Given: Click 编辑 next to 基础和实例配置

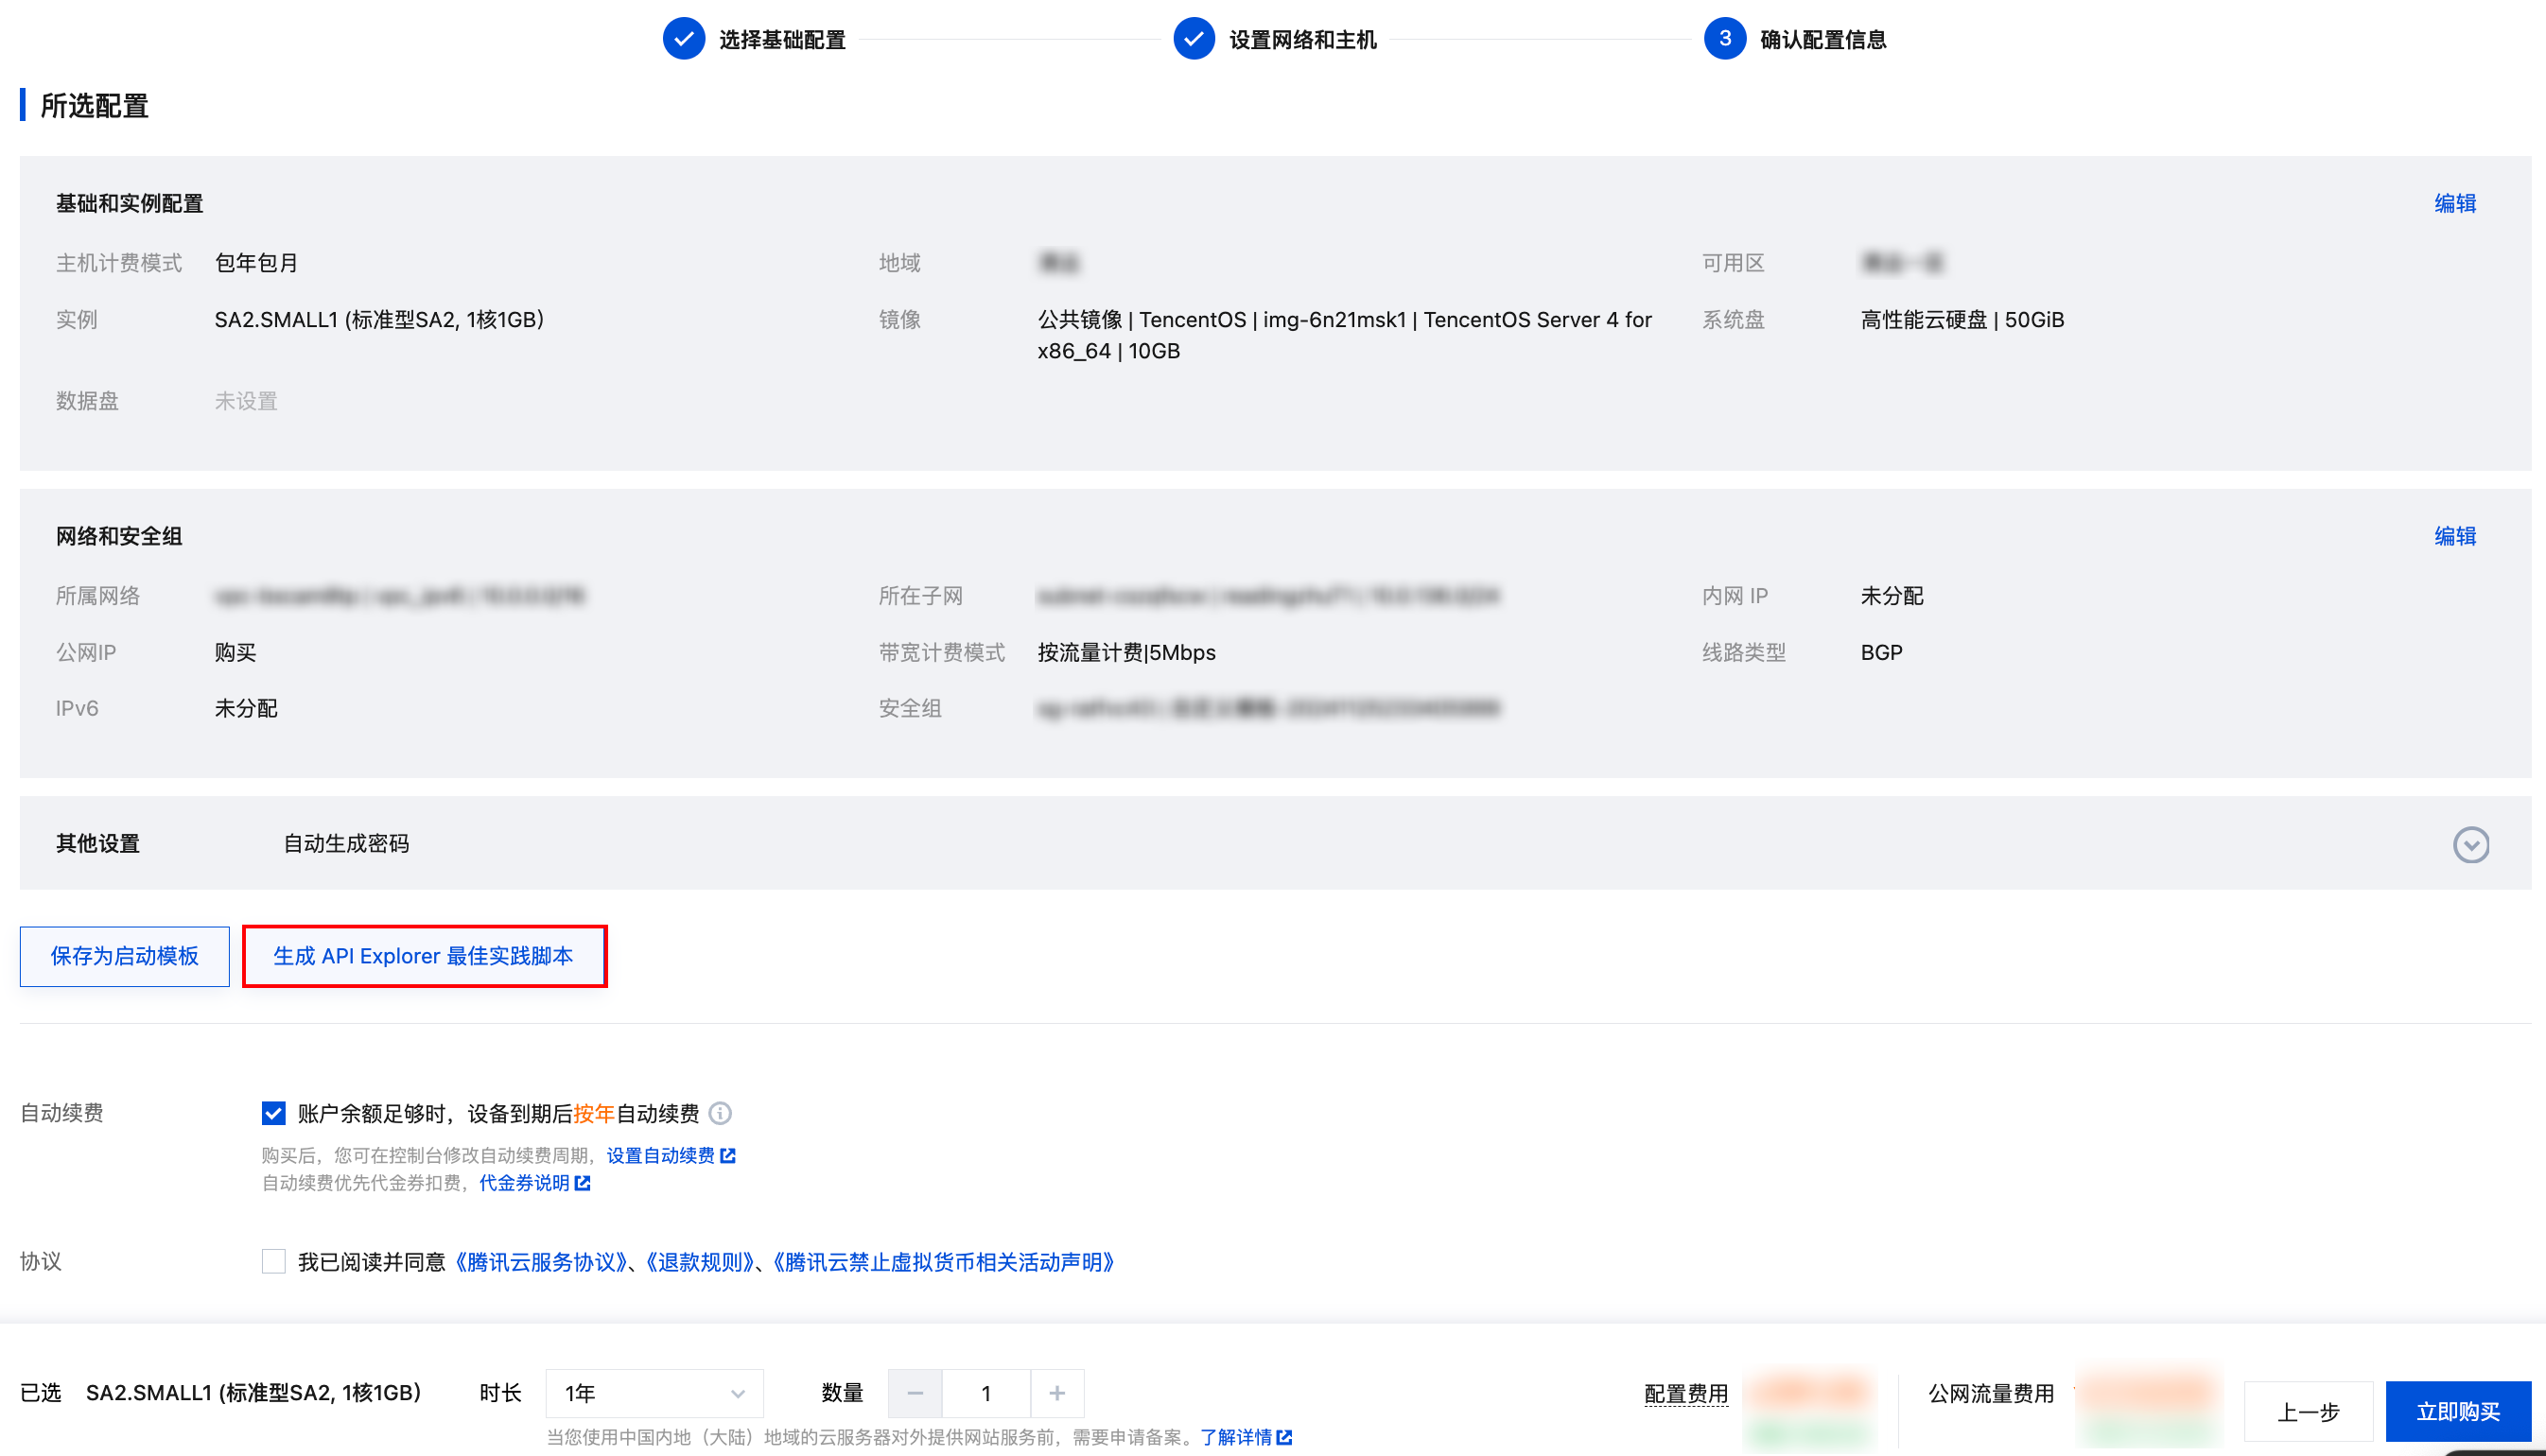Looking at the screenshot, I should pos(2457,203).
